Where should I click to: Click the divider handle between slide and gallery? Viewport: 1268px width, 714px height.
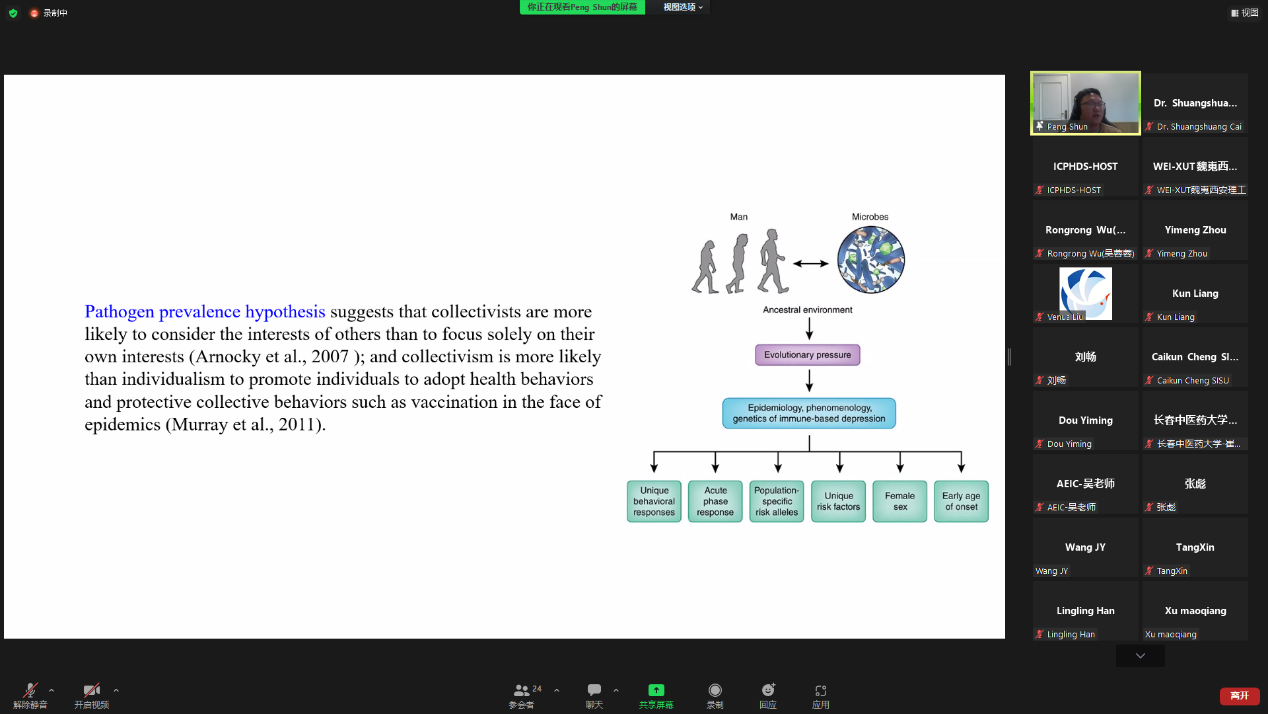[1009, 357]
